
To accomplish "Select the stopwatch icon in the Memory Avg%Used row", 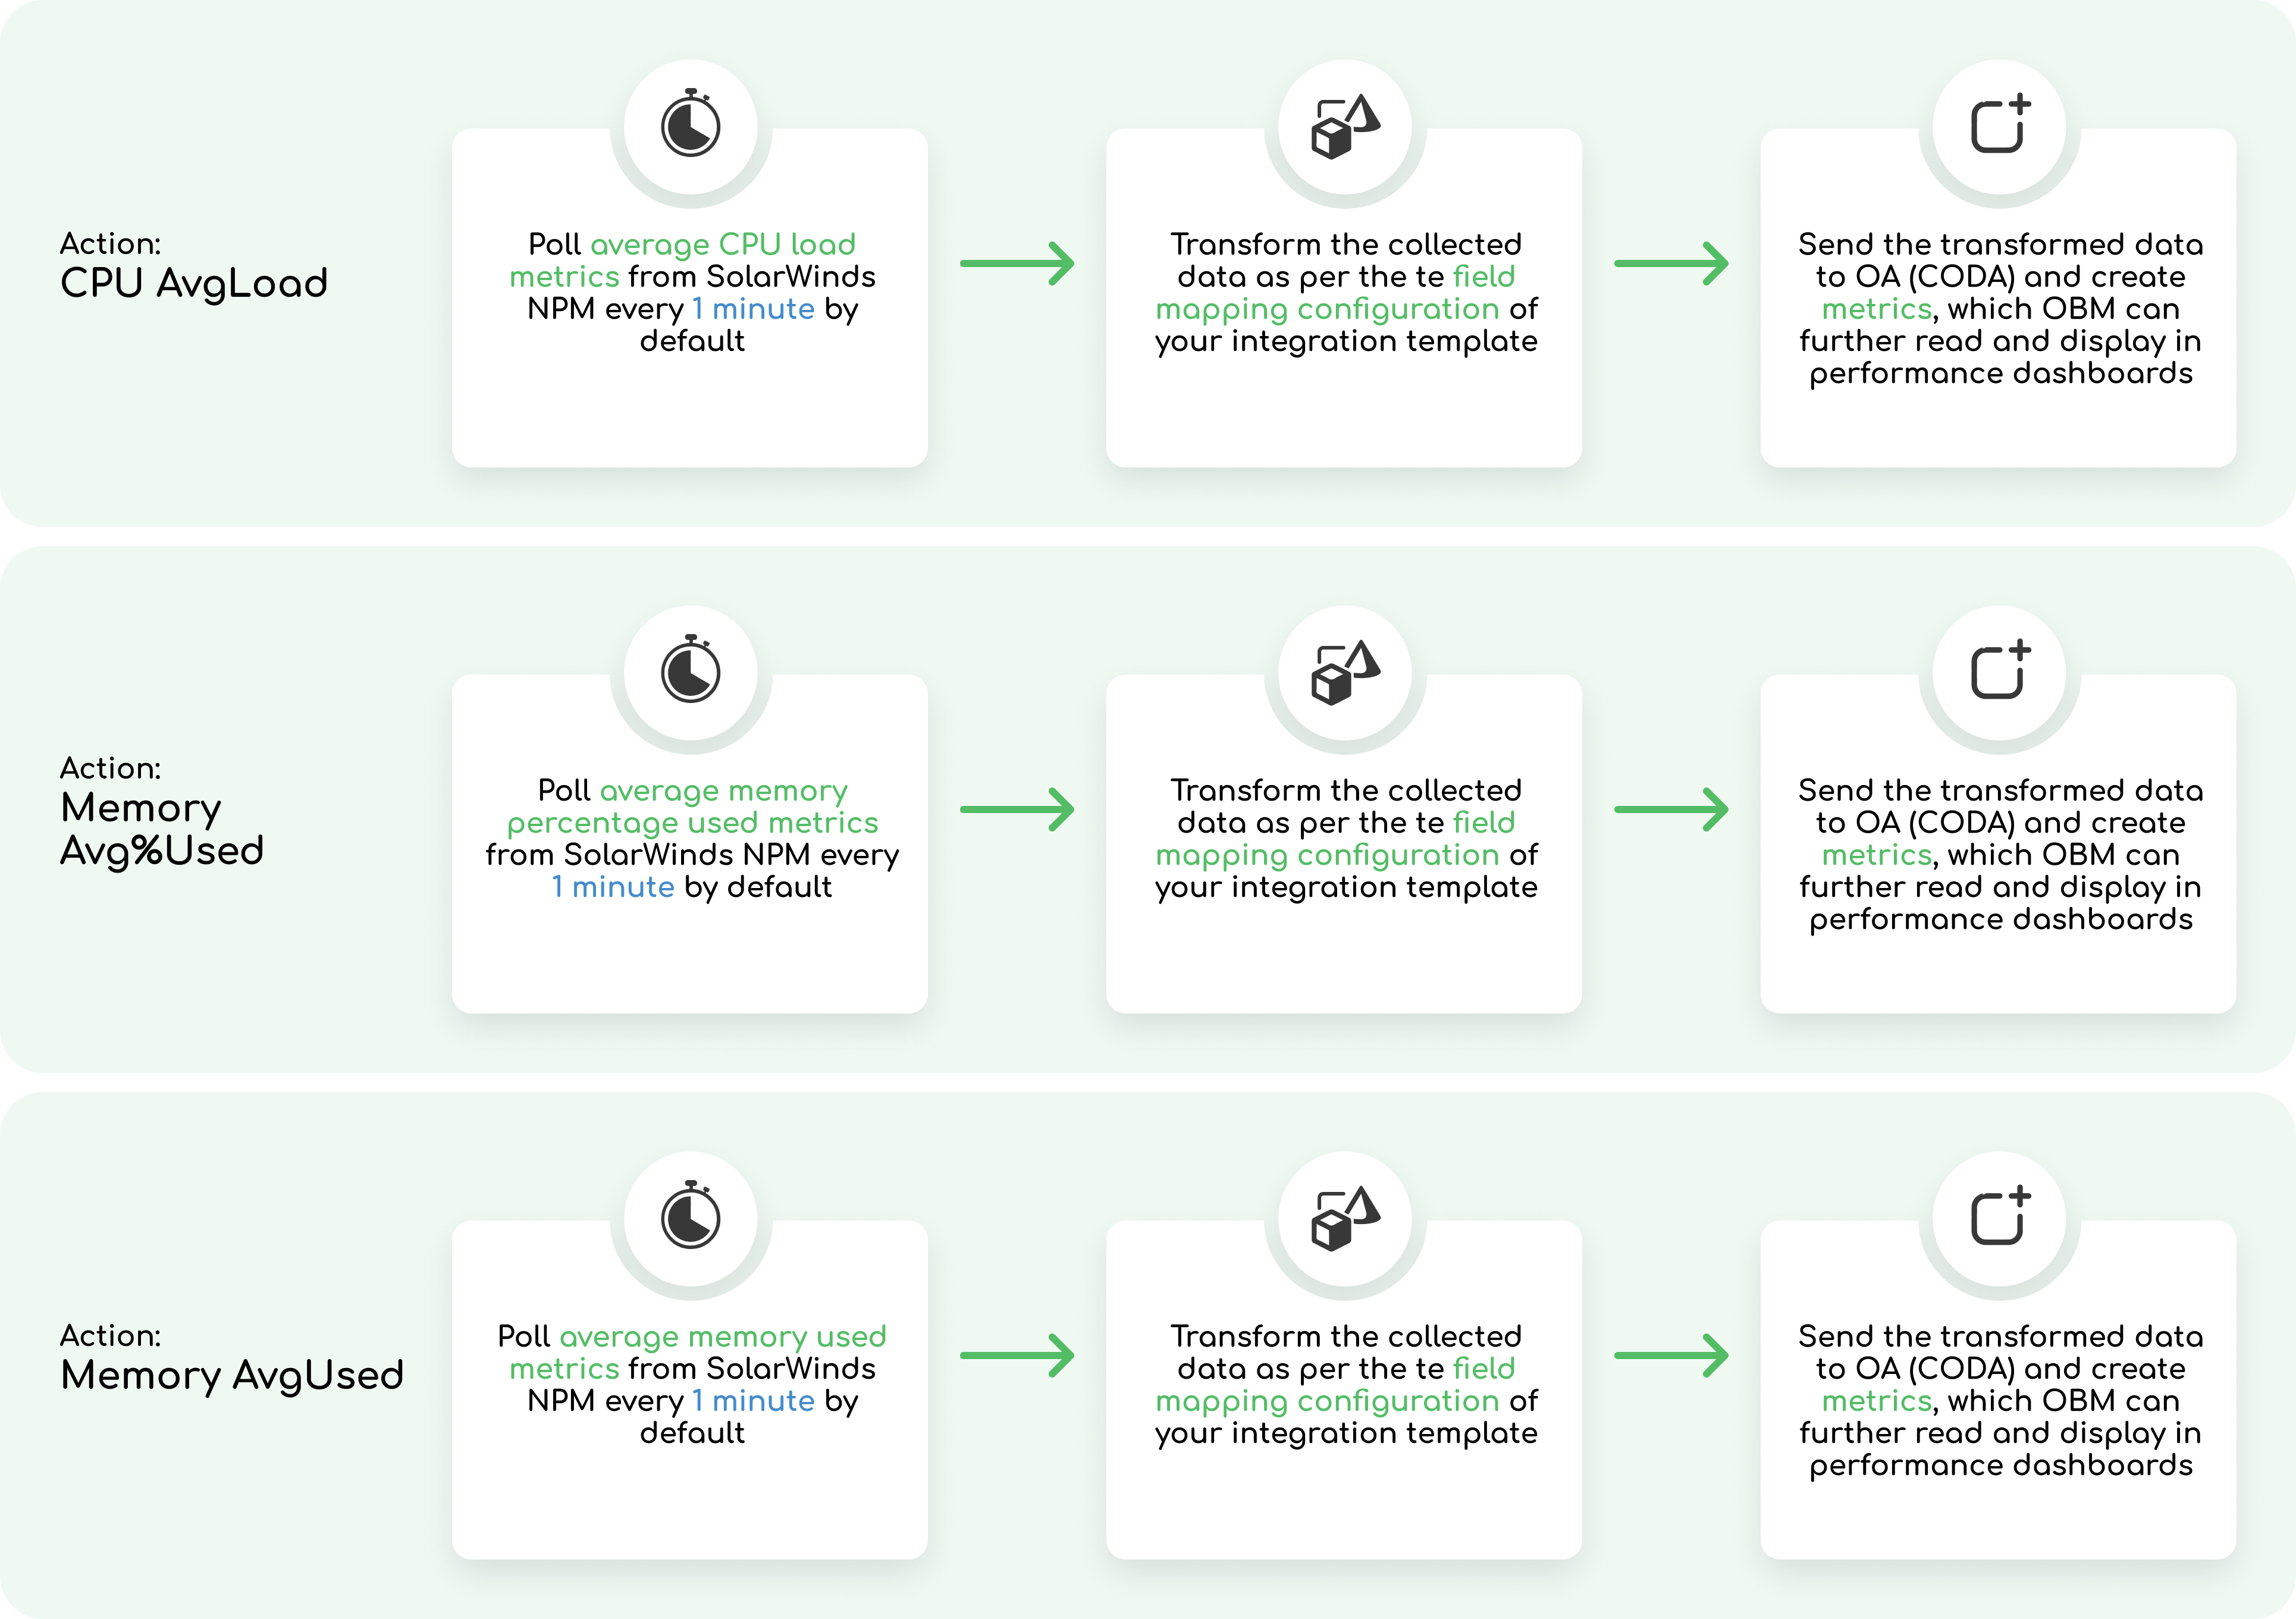I will point(690,670).
